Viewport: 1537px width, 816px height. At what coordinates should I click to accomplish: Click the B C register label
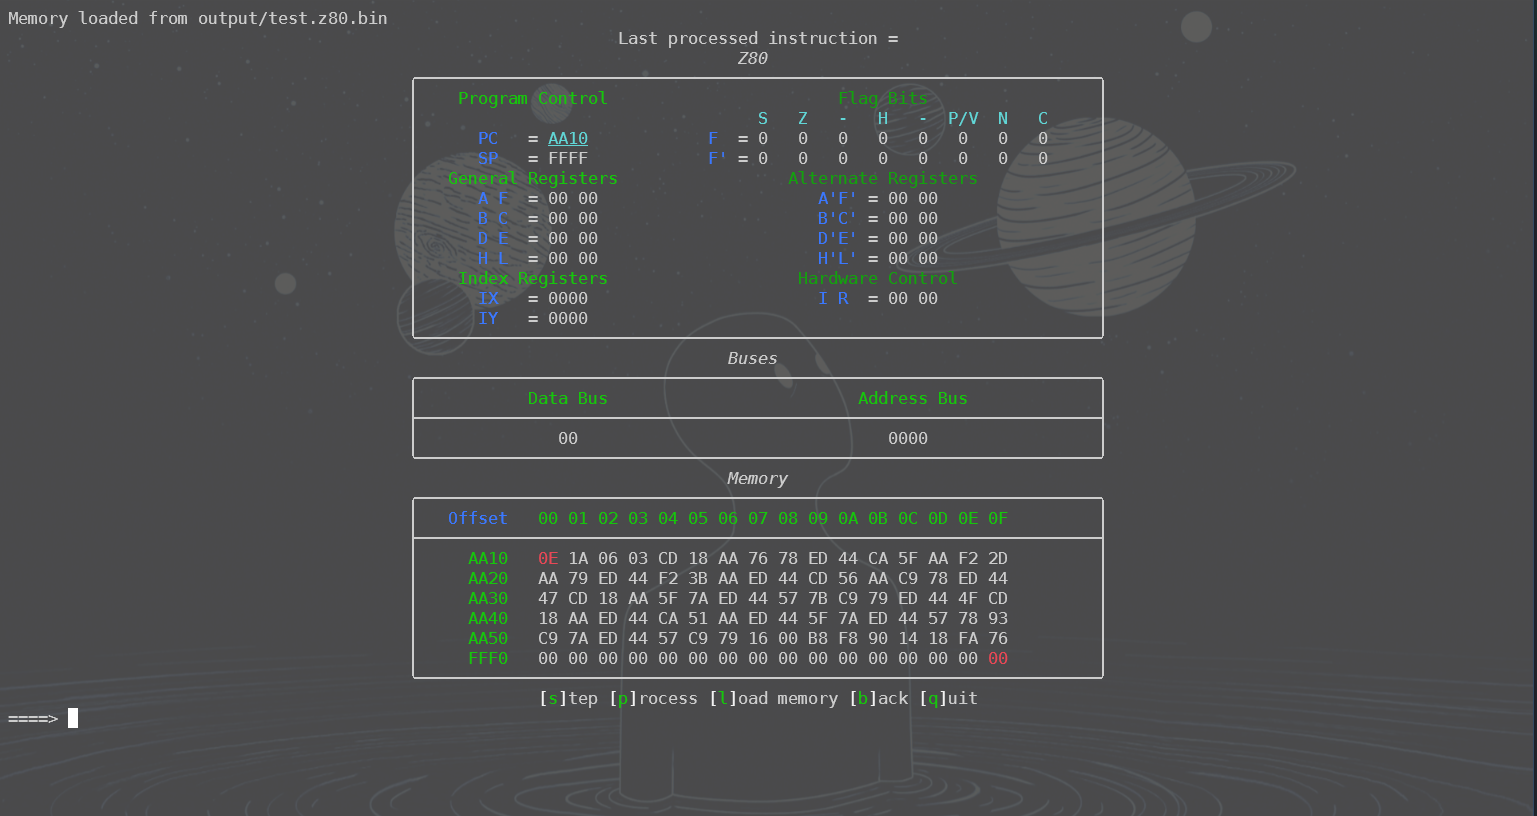[x=493, y=218]
